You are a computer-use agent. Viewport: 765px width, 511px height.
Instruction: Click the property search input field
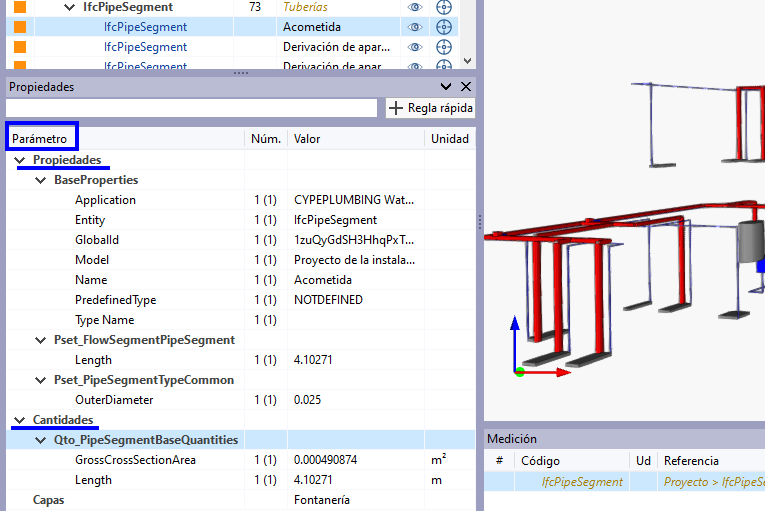[191, 108]
